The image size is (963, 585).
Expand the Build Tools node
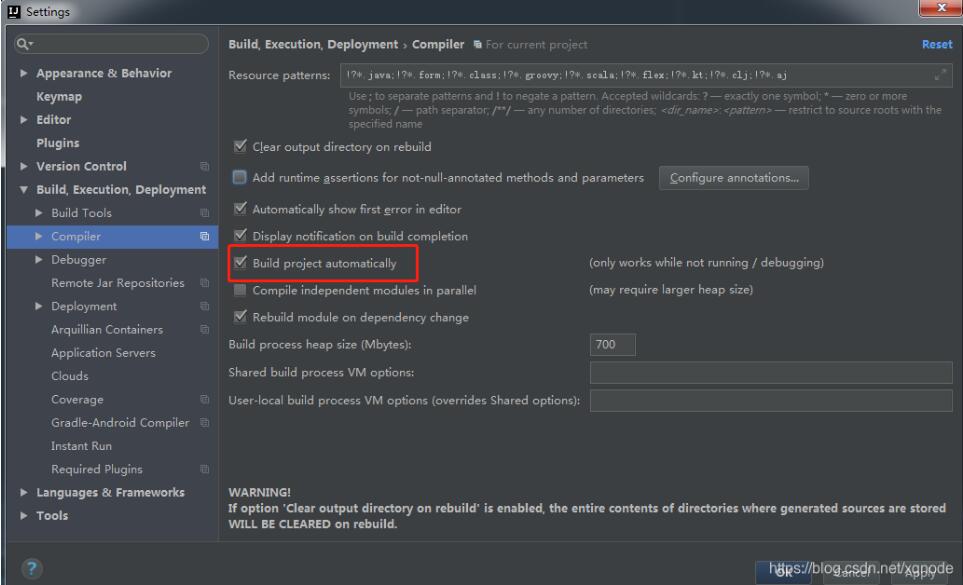tap(39, 213)
